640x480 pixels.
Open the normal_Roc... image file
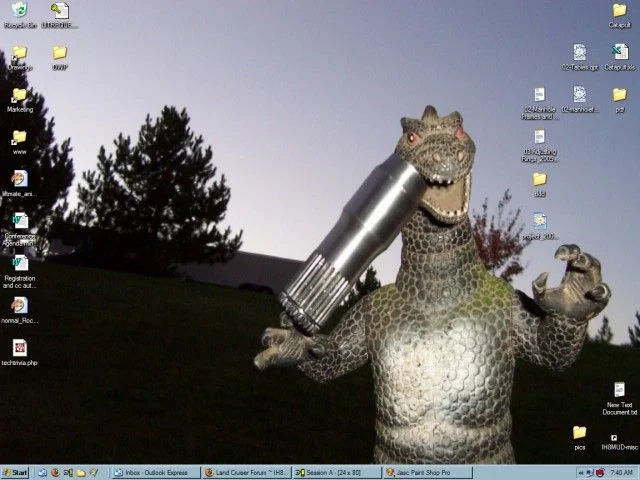pyautogui.click(x=20, y=311)
